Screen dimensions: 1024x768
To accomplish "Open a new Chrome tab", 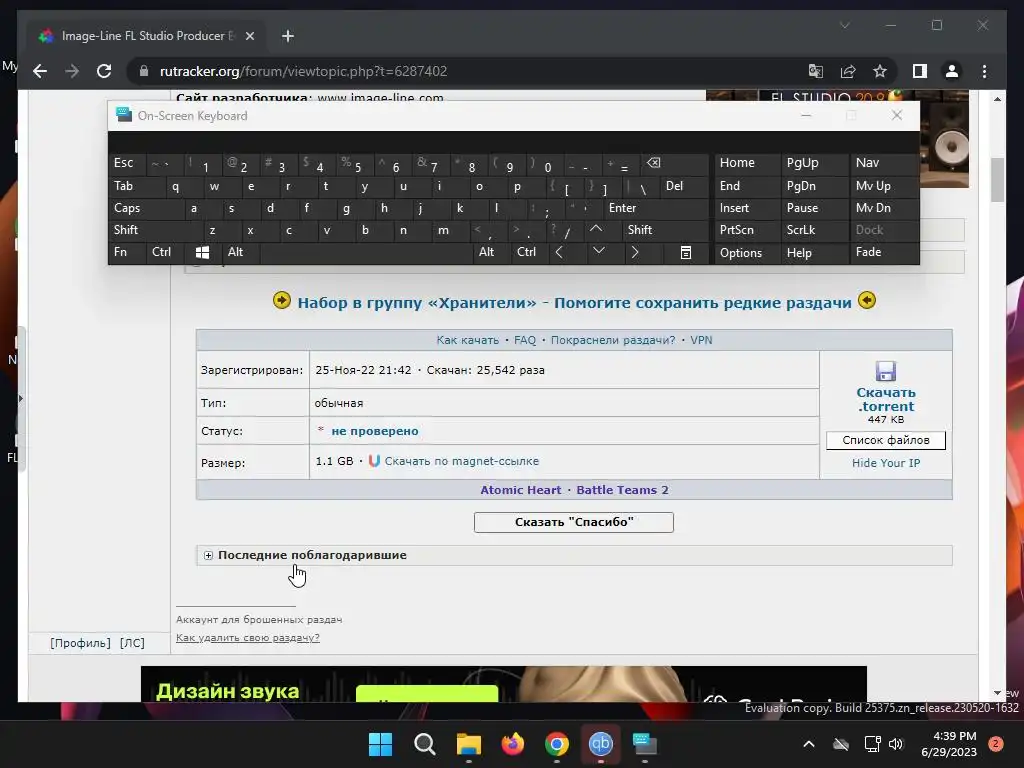I will pyautogui.click(x=288, y=36).
